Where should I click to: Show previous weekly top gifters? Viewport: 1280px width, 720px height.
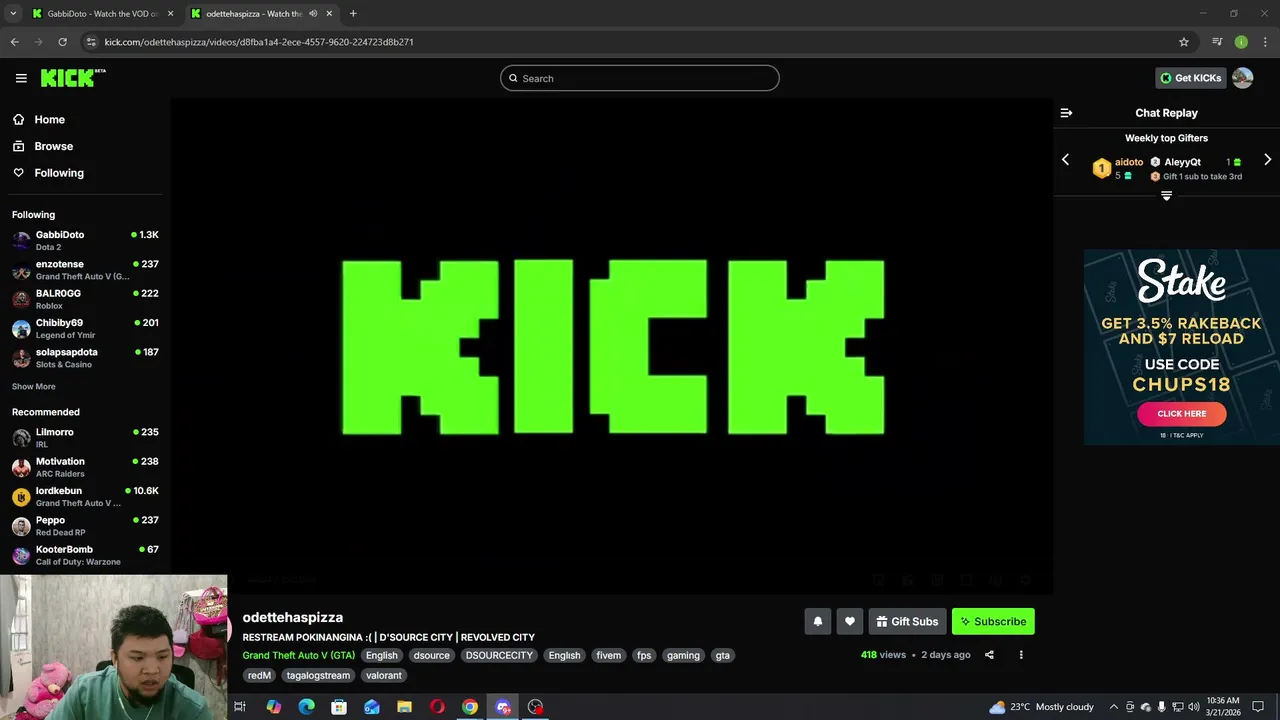1065,160
